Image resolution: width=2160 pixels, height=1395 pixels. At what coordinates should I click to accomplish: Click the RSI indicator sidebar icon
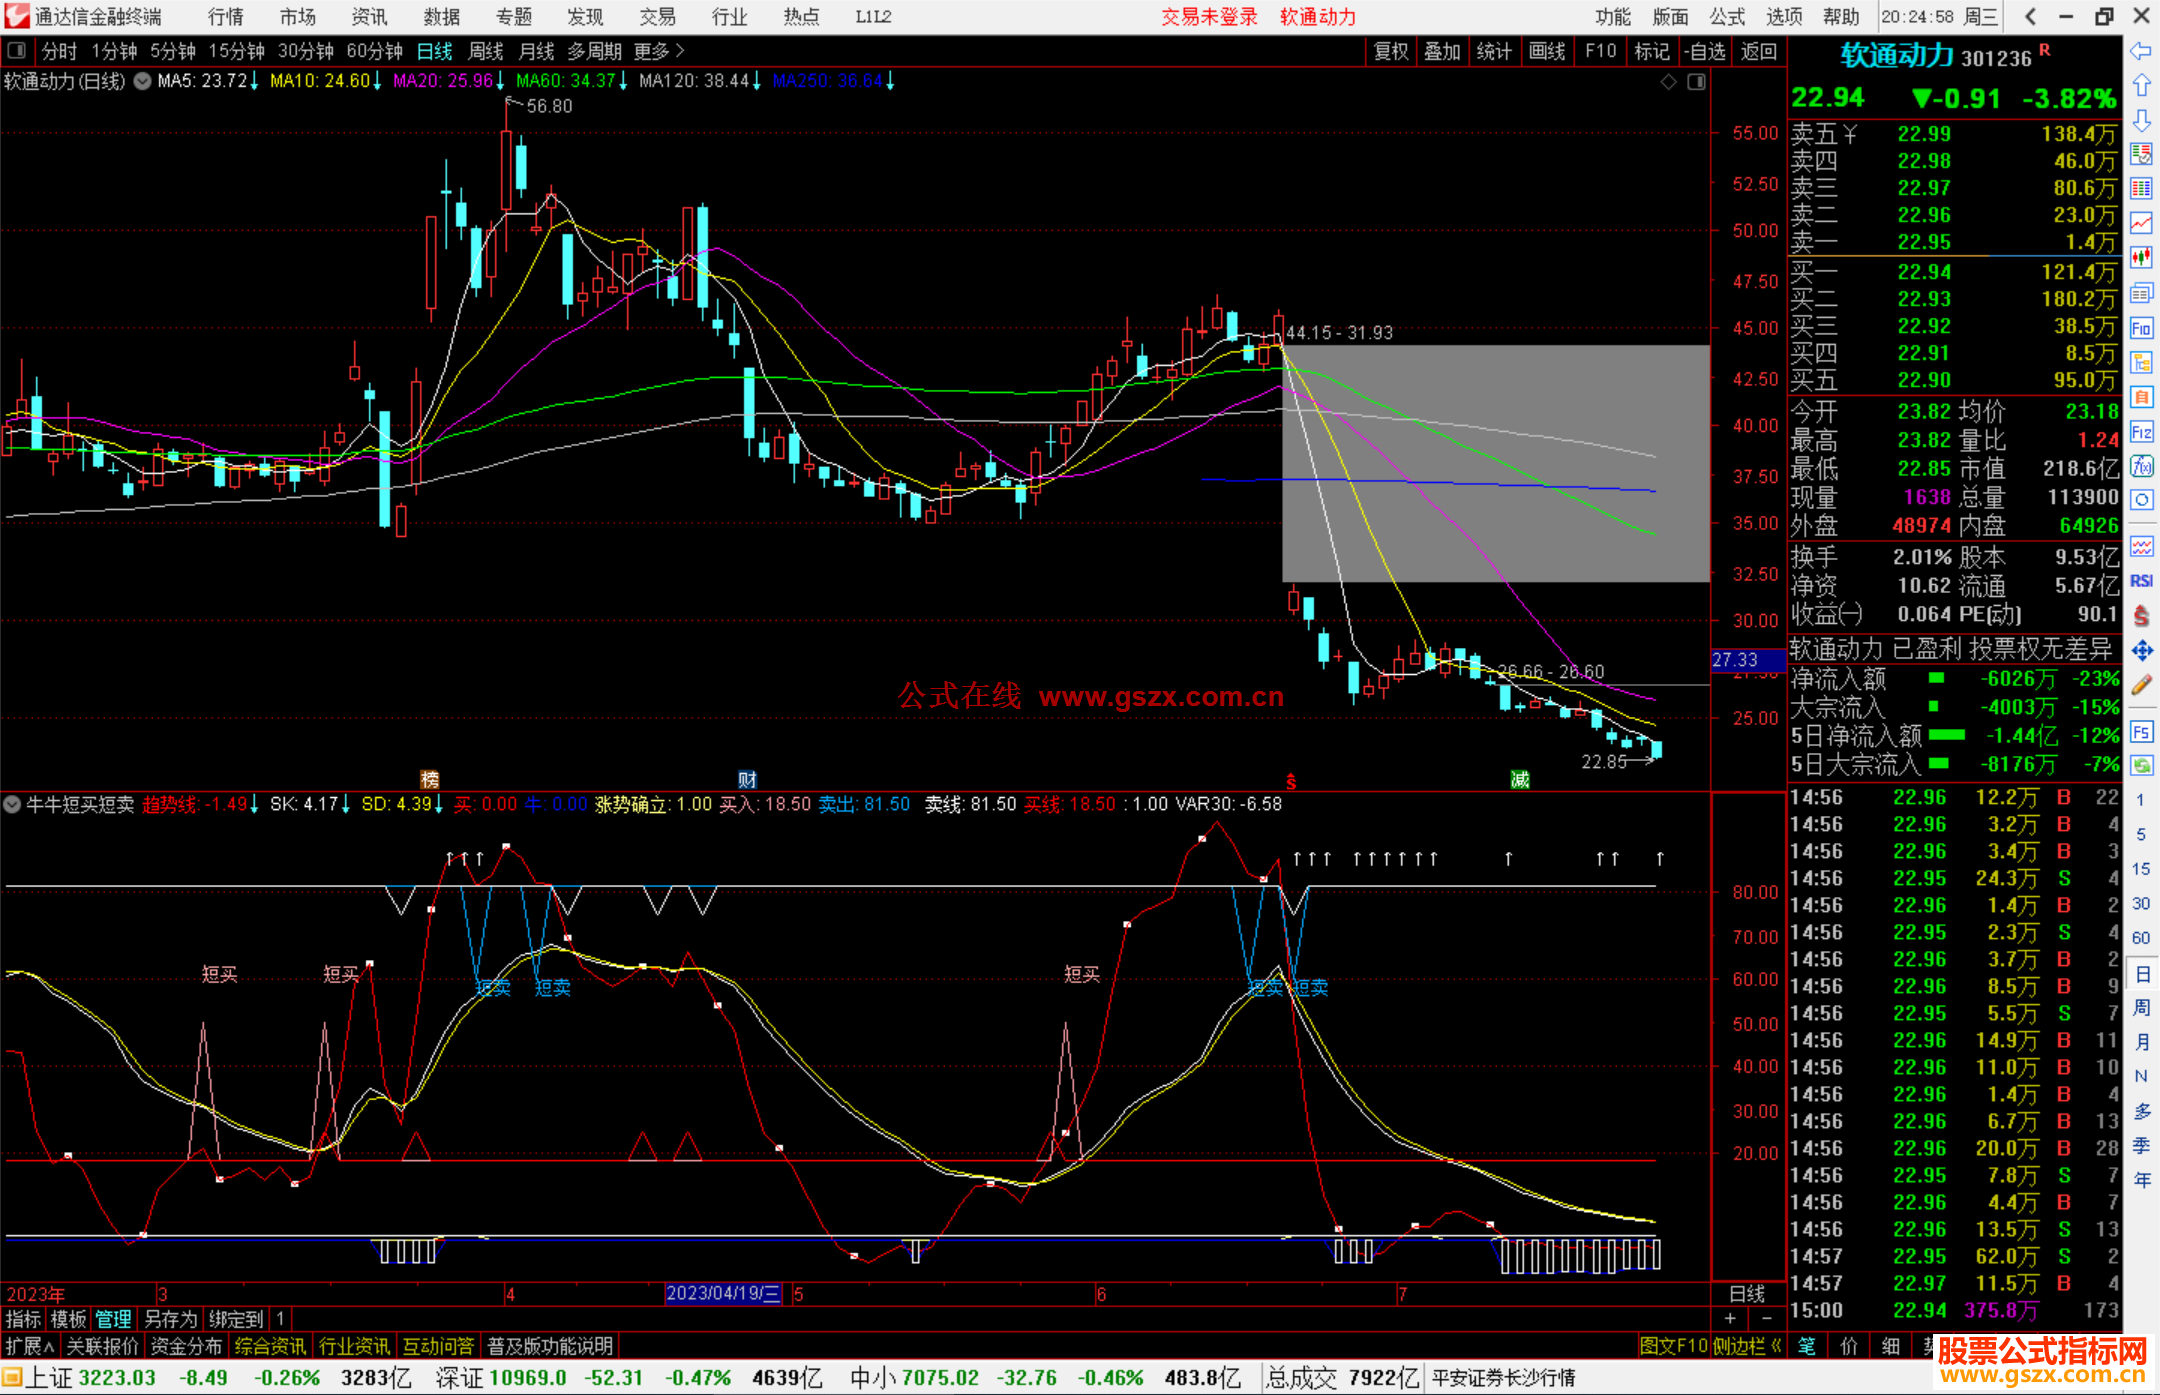(2141, 581)
